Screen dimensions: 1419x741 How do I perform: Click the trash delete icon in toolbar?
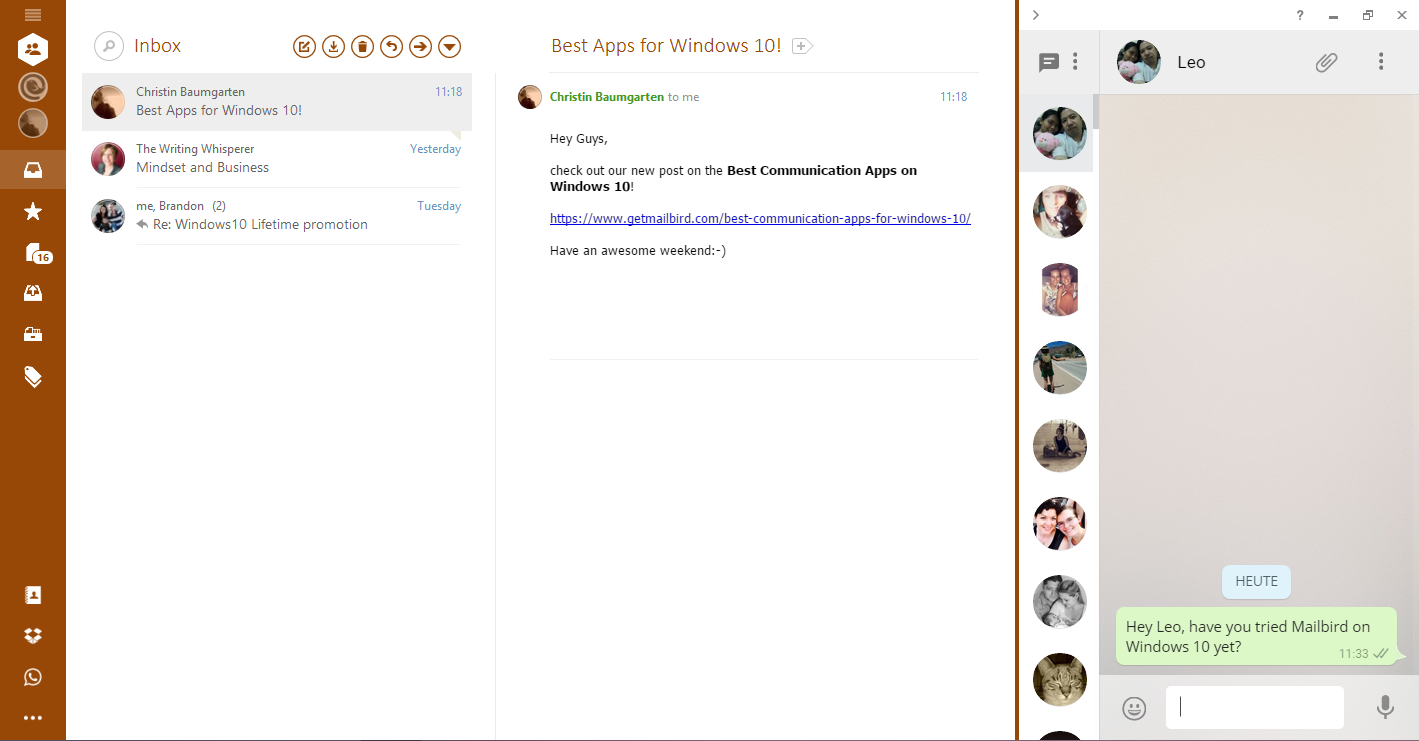point(362,46)
